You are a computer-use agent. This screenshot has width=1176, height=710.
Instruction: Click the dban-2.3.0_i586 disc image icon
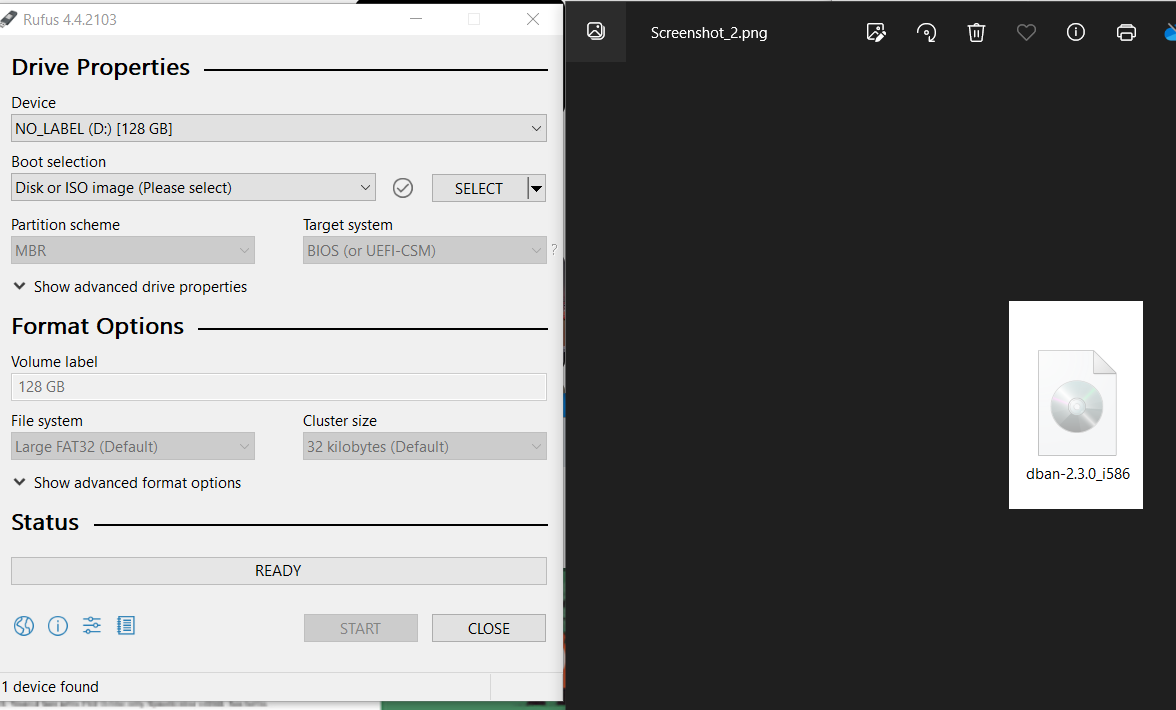tap(1077, 403)
